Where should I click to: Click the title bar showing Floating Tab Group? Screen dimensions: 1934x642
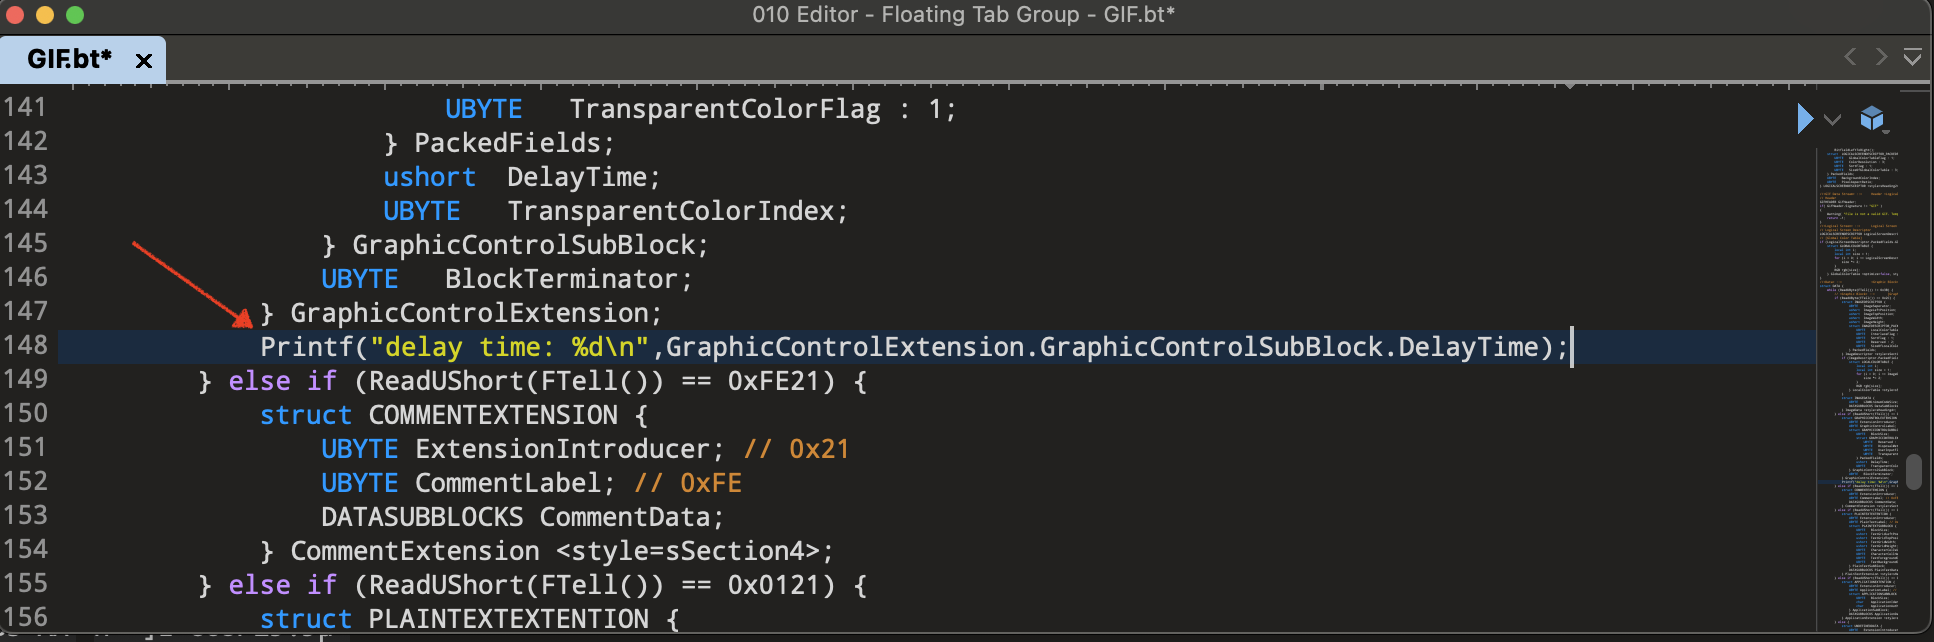click(x=965, y=15)
